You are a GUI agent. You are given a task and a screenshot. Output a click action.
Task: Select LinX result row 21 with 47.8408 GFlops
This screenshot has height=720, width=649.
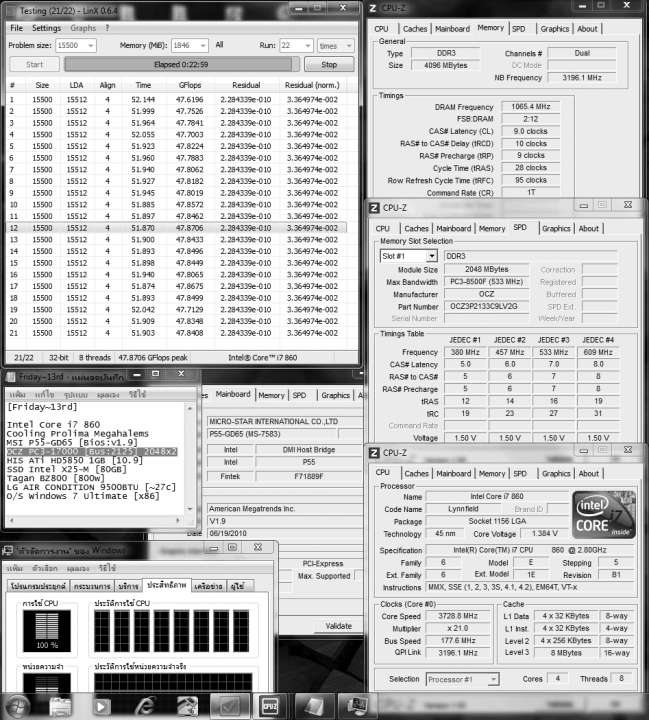[x=176, y=333]
